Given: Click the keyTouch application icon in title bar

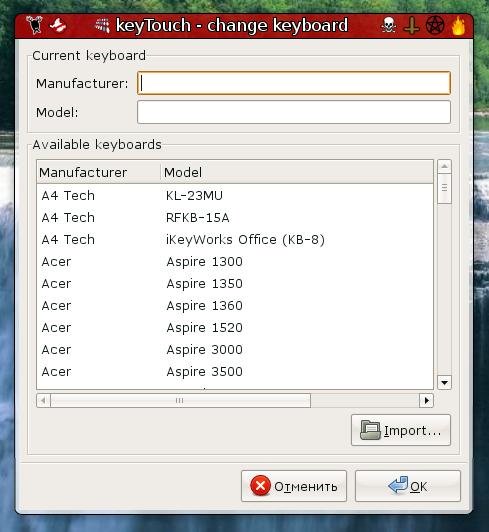Looking at the screenshot, I should click(x=102, y=25).
